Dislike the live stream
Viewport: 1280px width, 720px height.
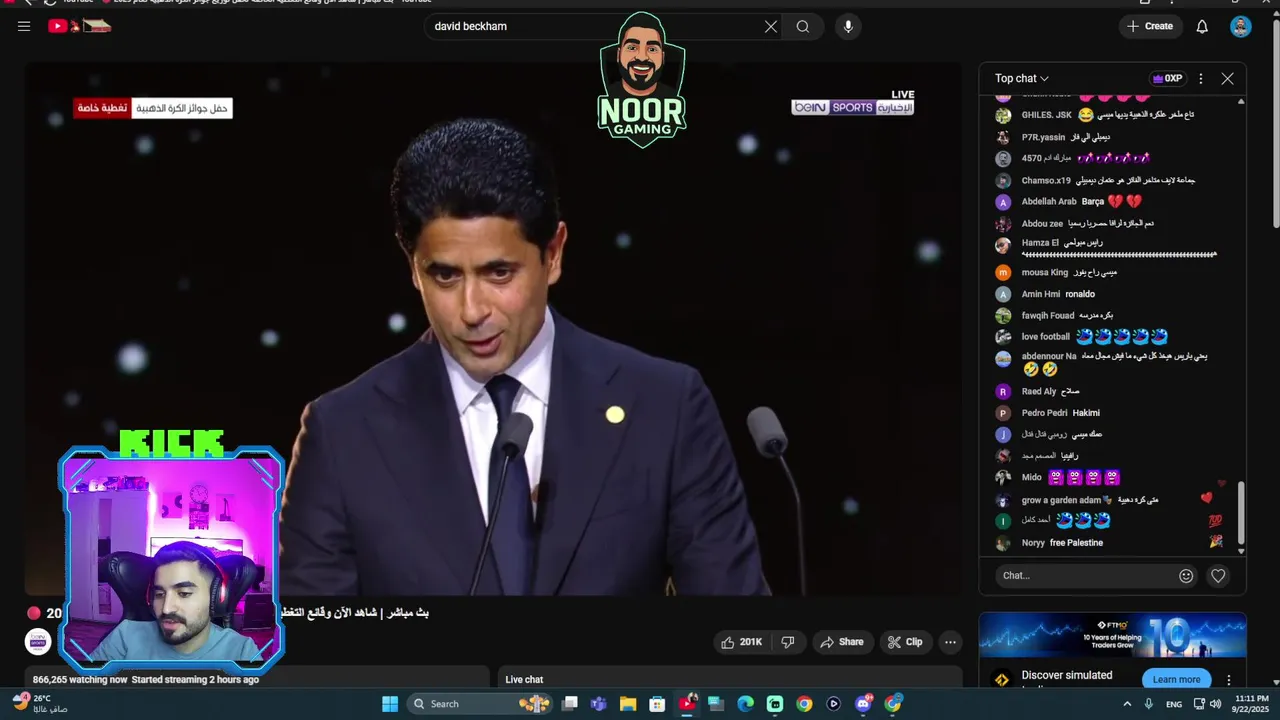788,642
